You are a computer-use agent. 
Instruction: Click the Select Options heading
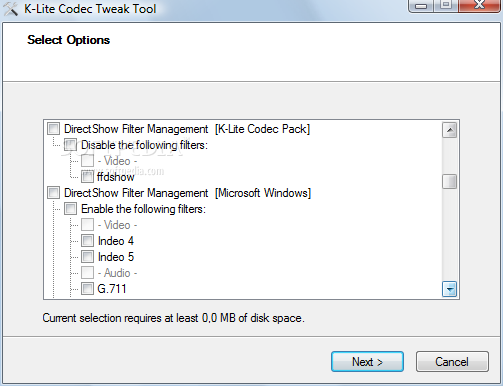pyautogui.click(x=69, y=40)
